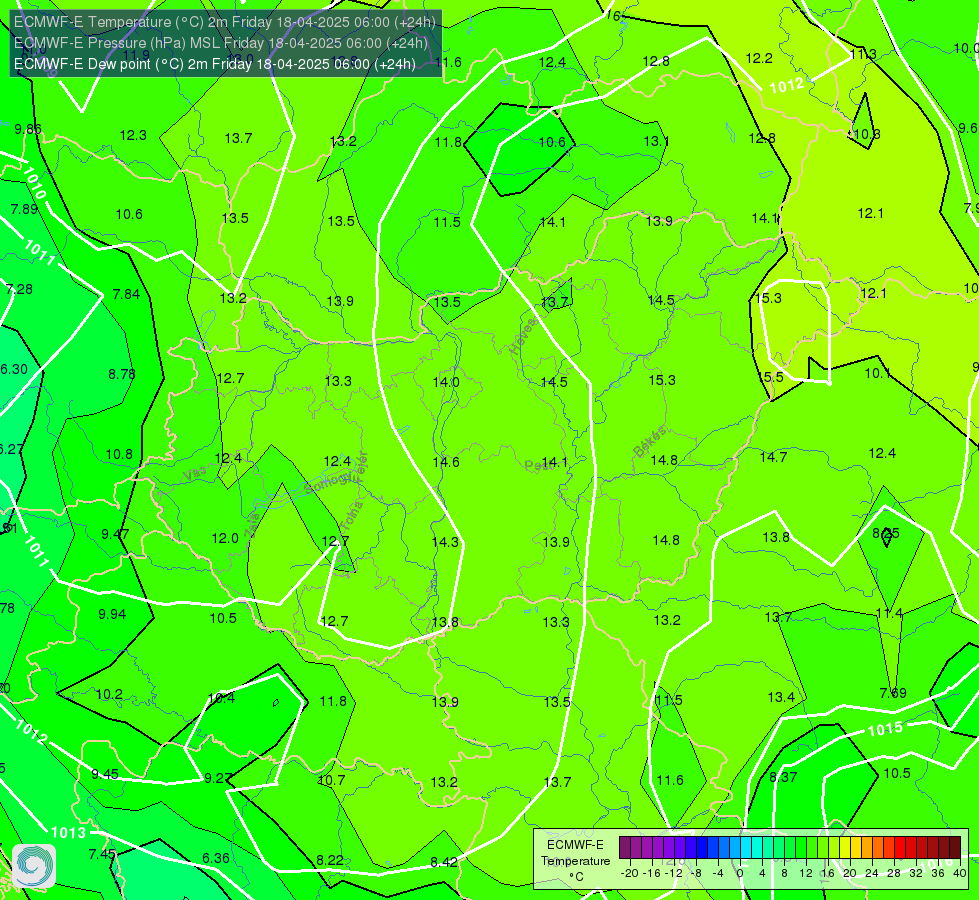
Task: Click the 12.2 value
Action: (x=759, y=58)
